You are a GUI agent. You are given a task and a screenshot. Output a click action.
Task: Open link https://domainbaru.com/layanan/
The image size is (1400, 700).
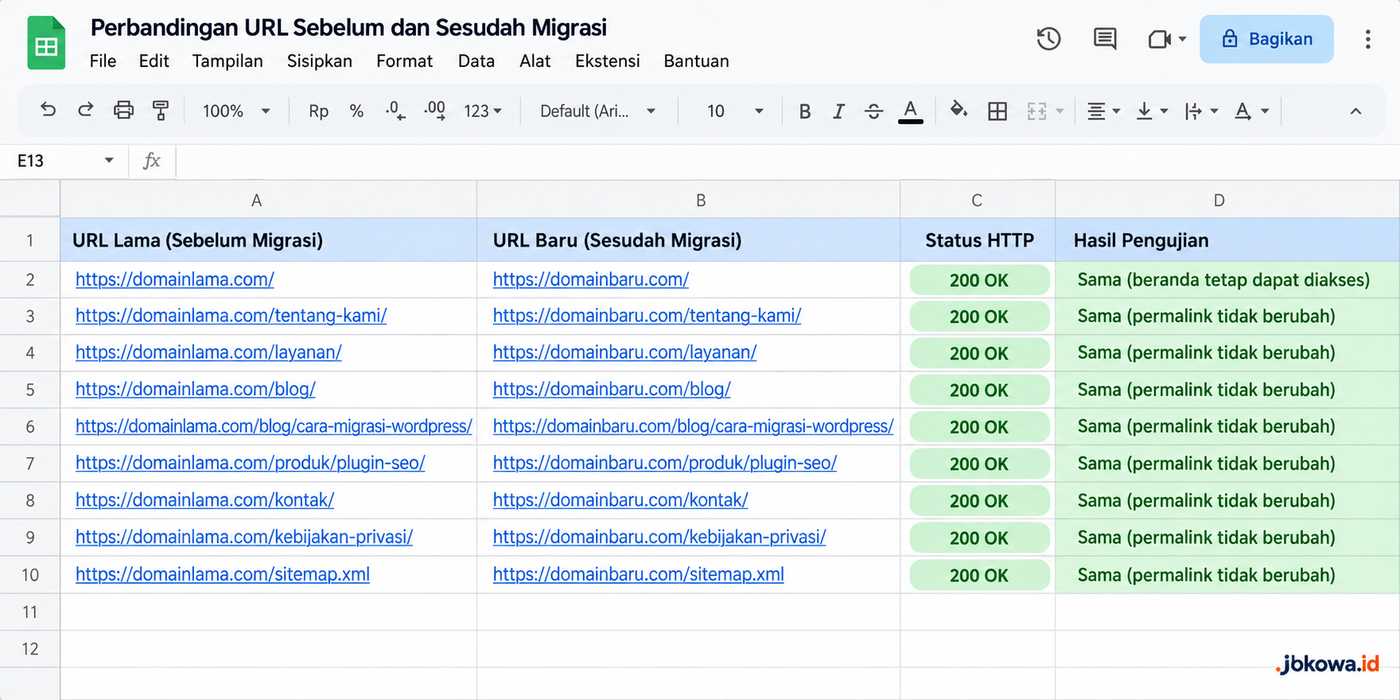click(624, 352)
